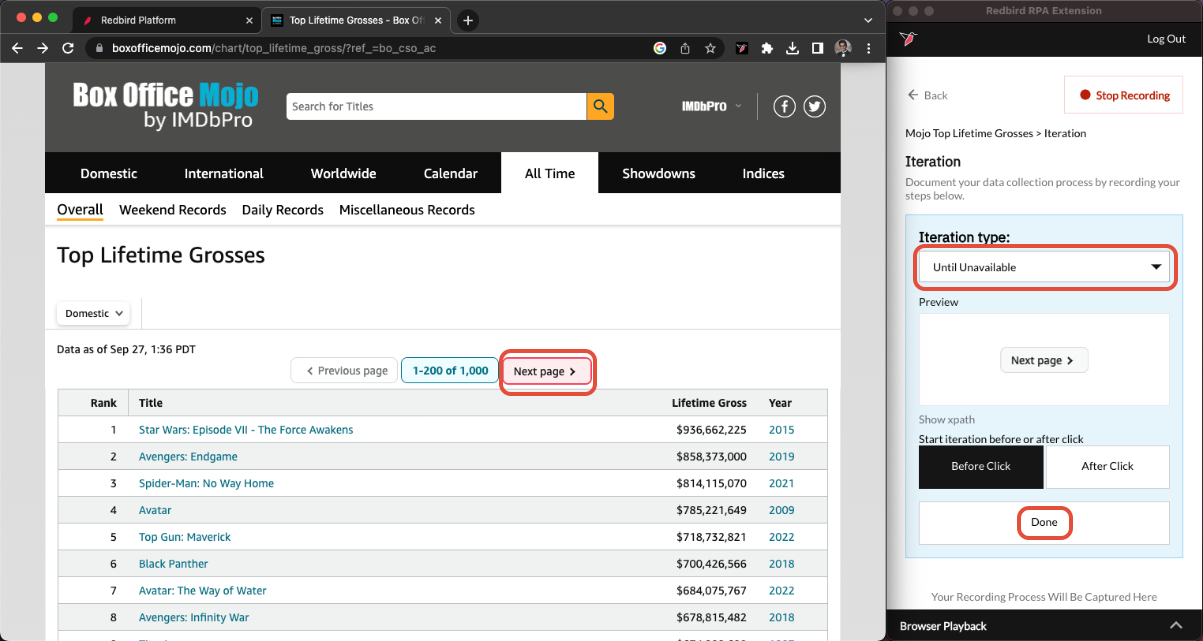Viewport: 1203px width, 641px height.
Task: Open the Calendar navigation tab
Action: coord(450,173)
